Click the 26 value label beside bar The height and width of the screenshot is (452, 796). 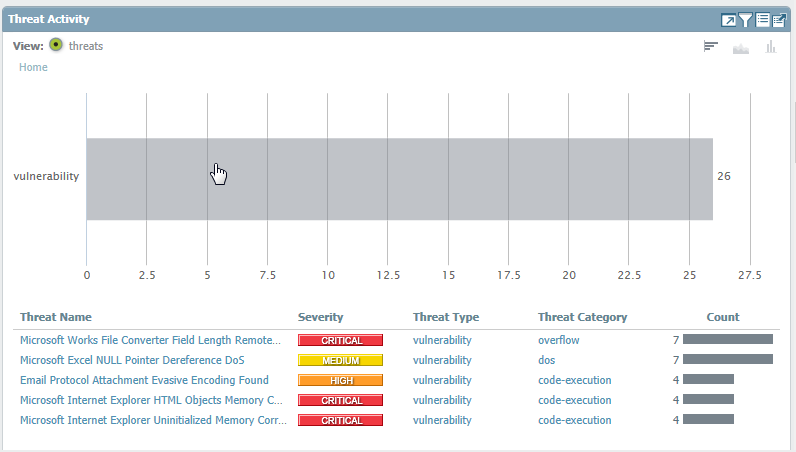724,176
